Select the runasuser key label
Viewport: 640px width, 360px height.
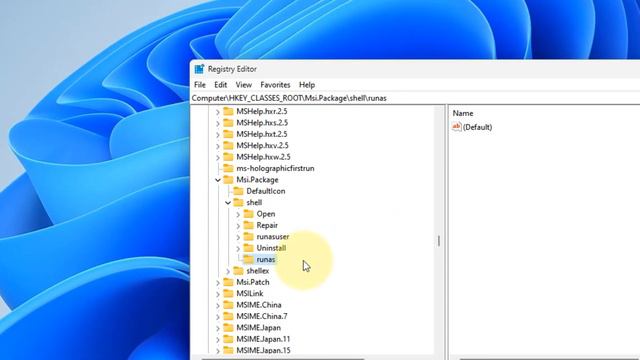pyautogui.click(x=273, y=237)
